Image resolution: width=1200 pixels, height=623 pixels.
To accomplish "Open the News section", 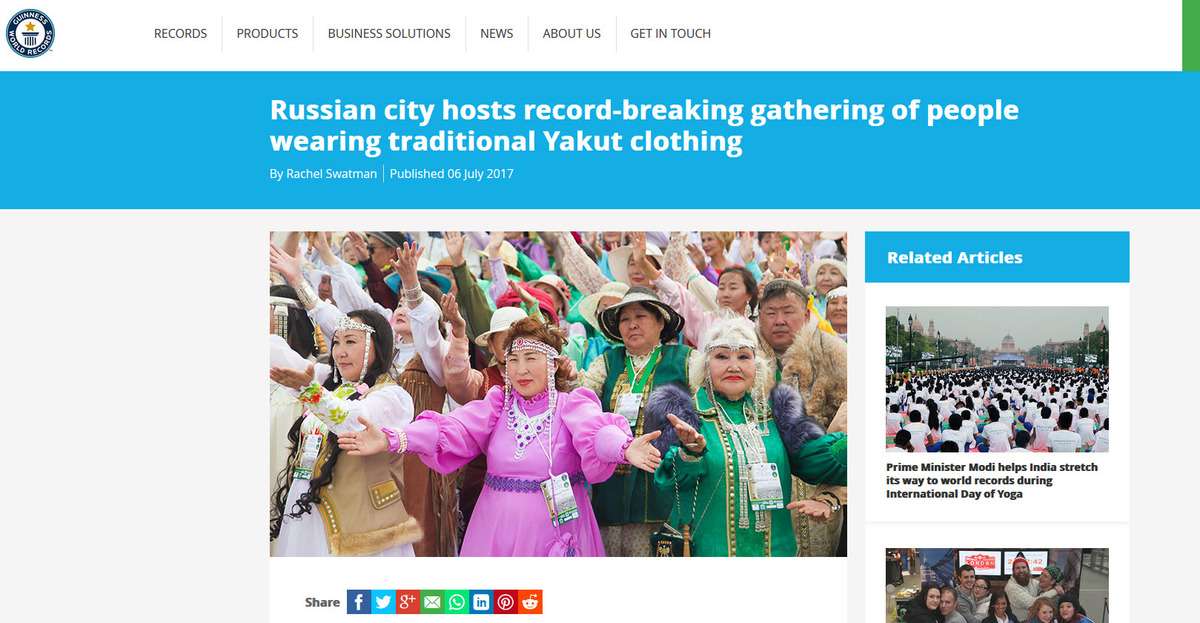I will tap(496, 33).
